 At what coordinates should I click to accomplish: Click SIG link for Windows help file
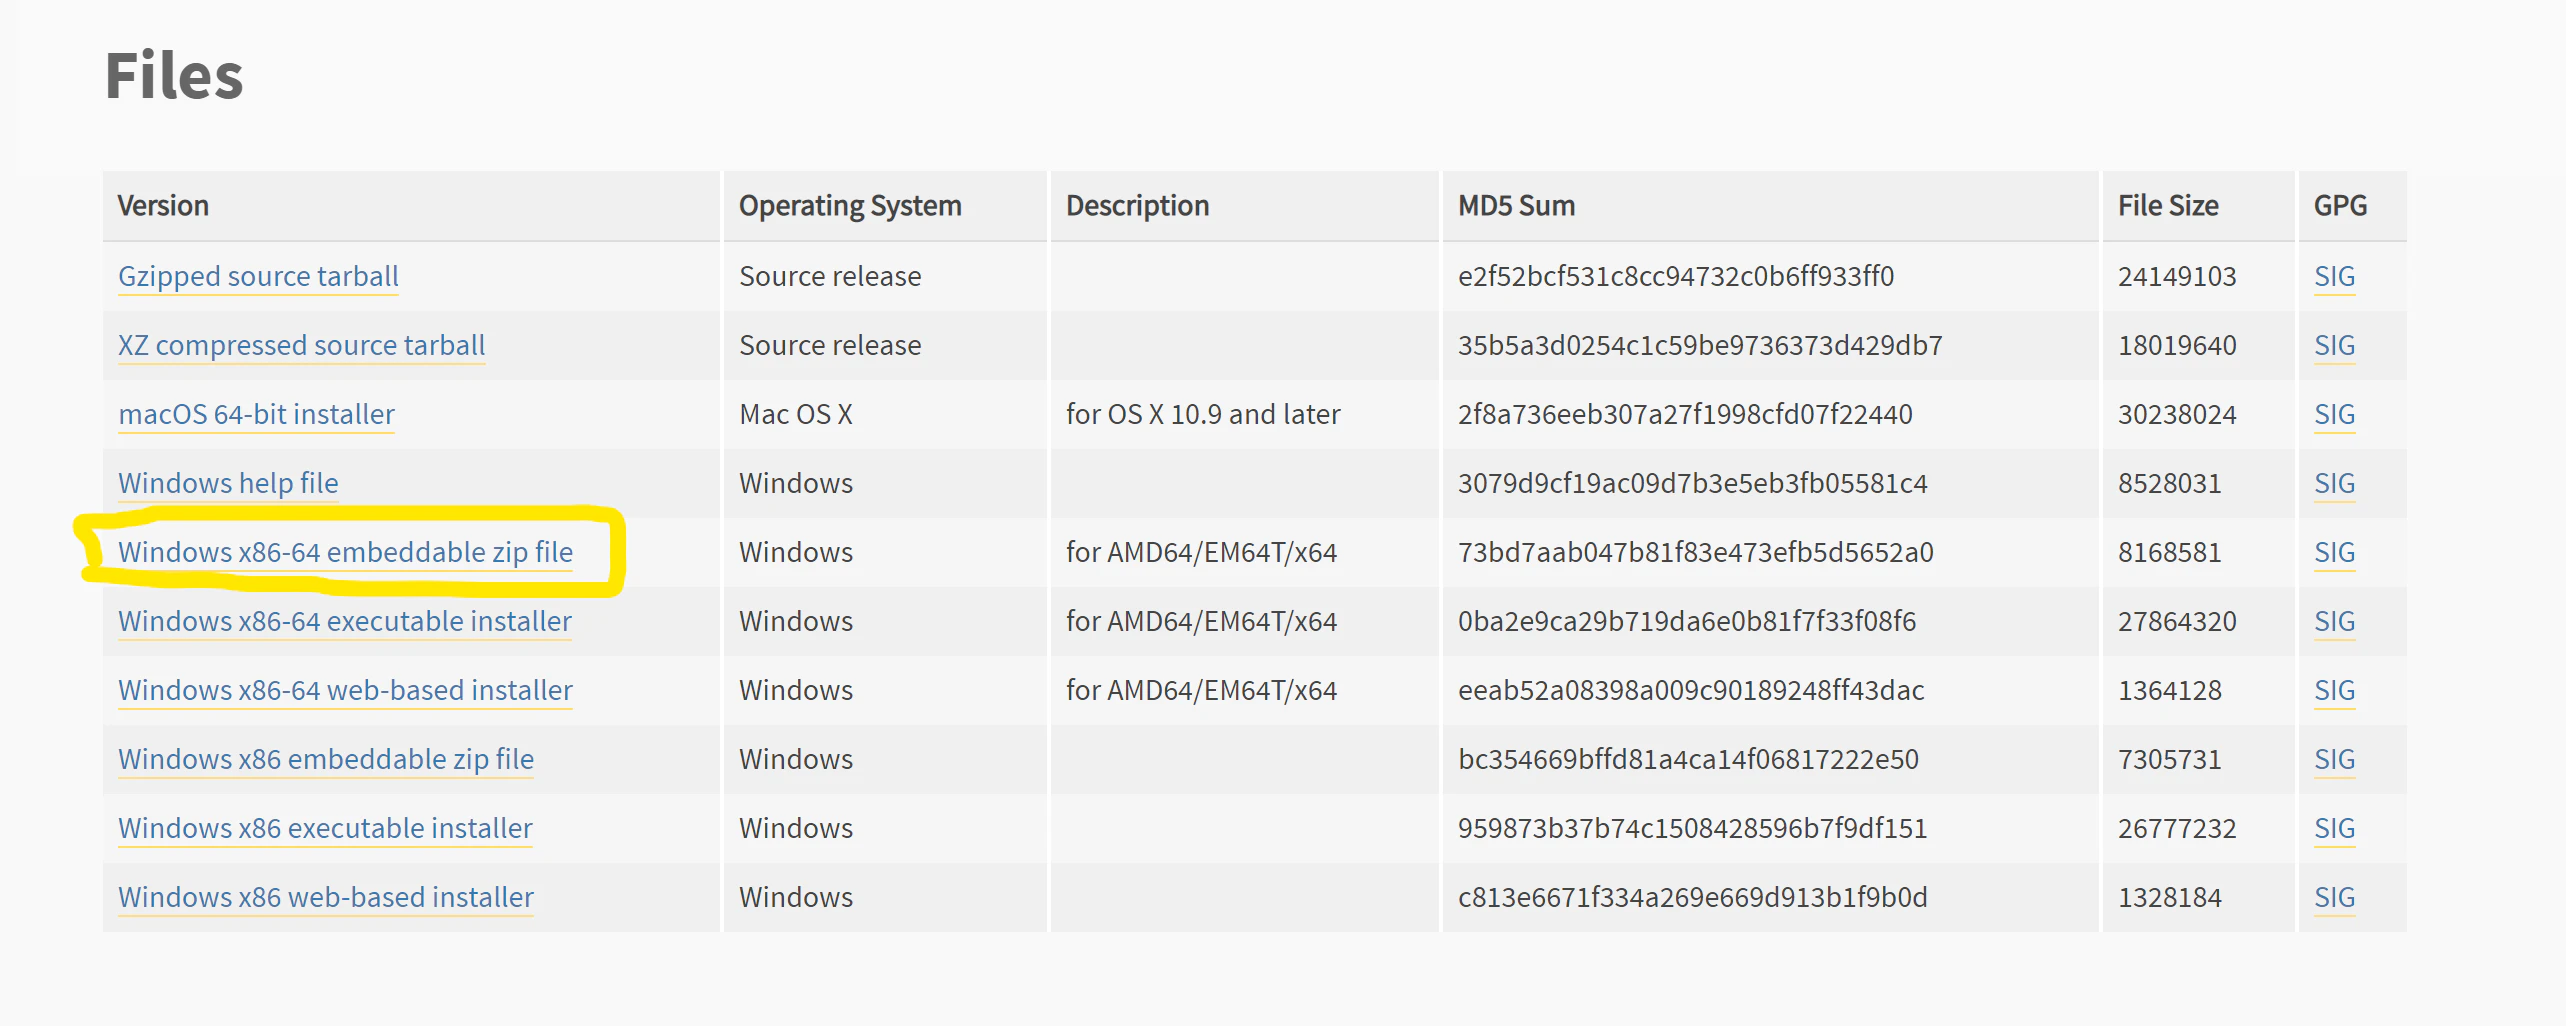[x=2334, y=483]
